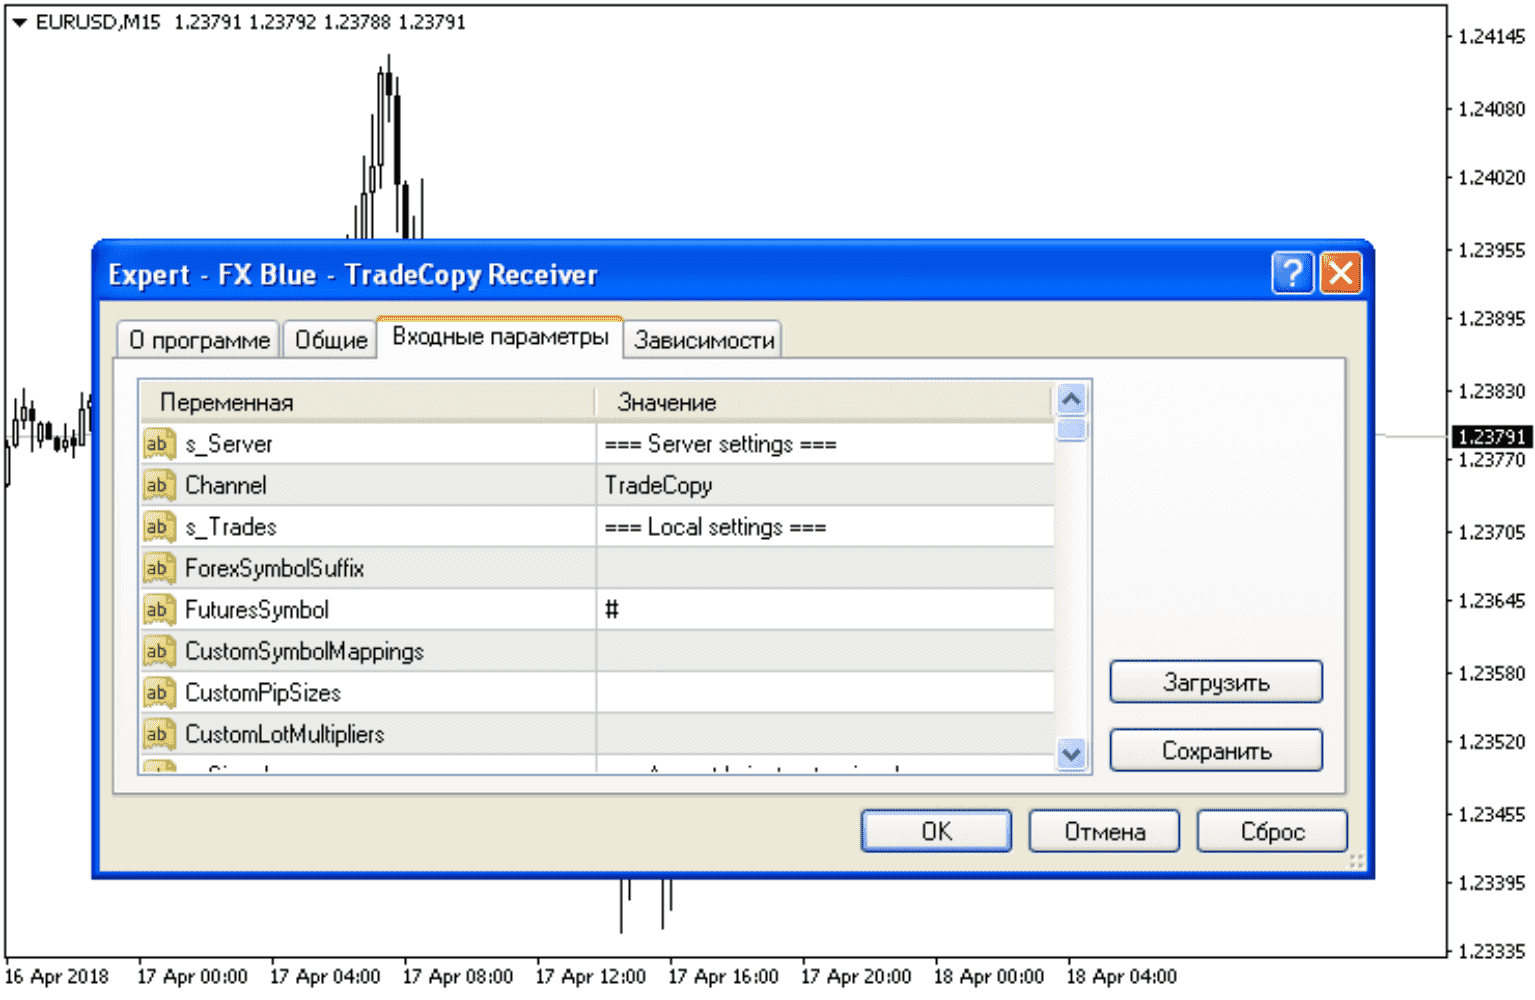Select the ForexSymbolSuffix variable name
1535x1000 pixels.
tap(274, 569)
